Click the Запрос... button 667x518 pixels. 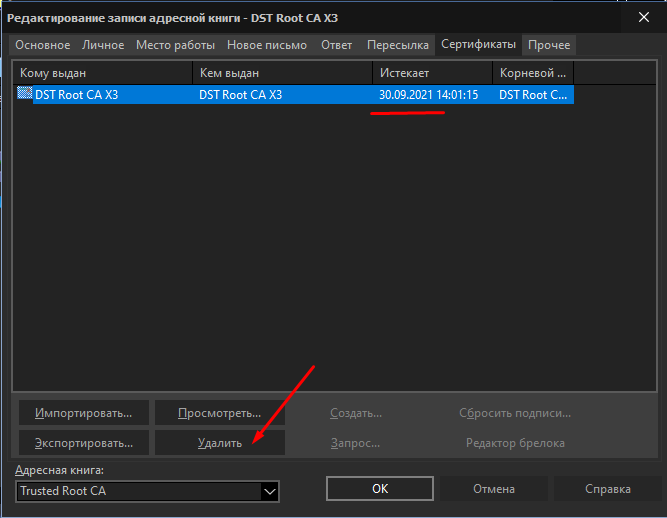(x=355, y=443)
